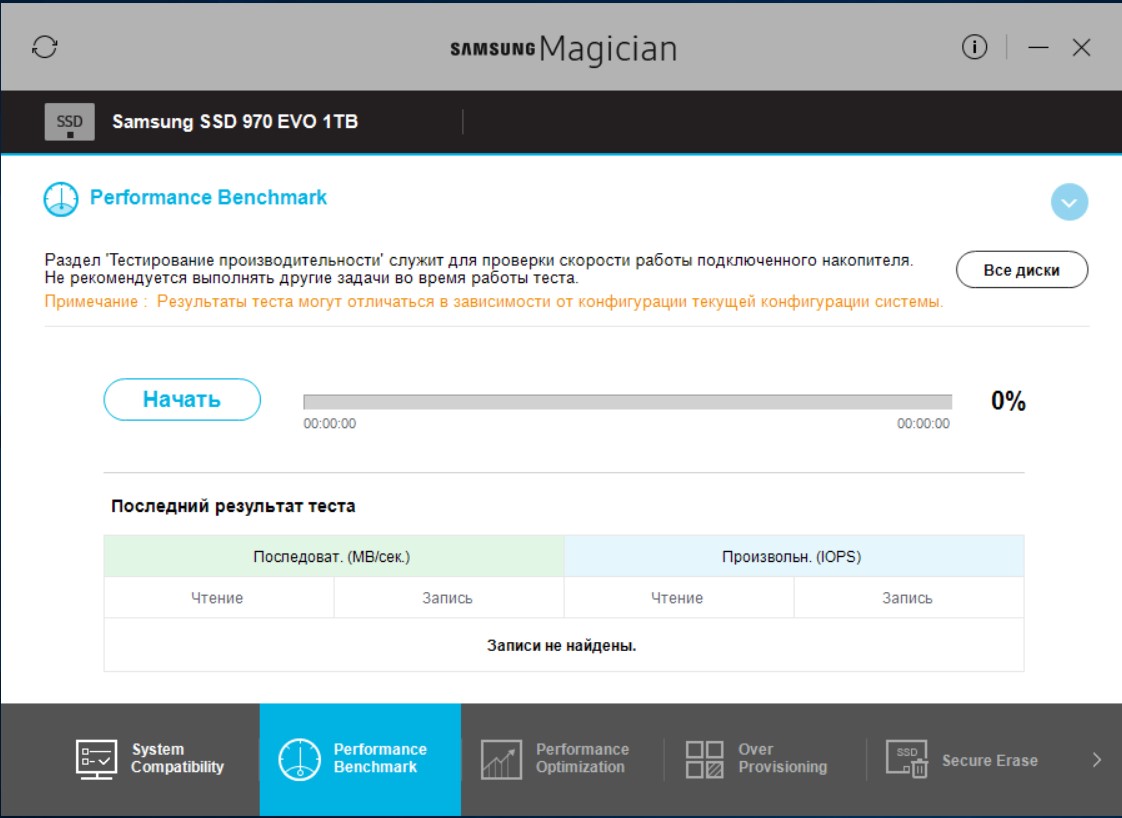Viewport: 1122px width, 818px height.
Task: Click Последний результат теста heading
Action: click(x=233, y=506)
